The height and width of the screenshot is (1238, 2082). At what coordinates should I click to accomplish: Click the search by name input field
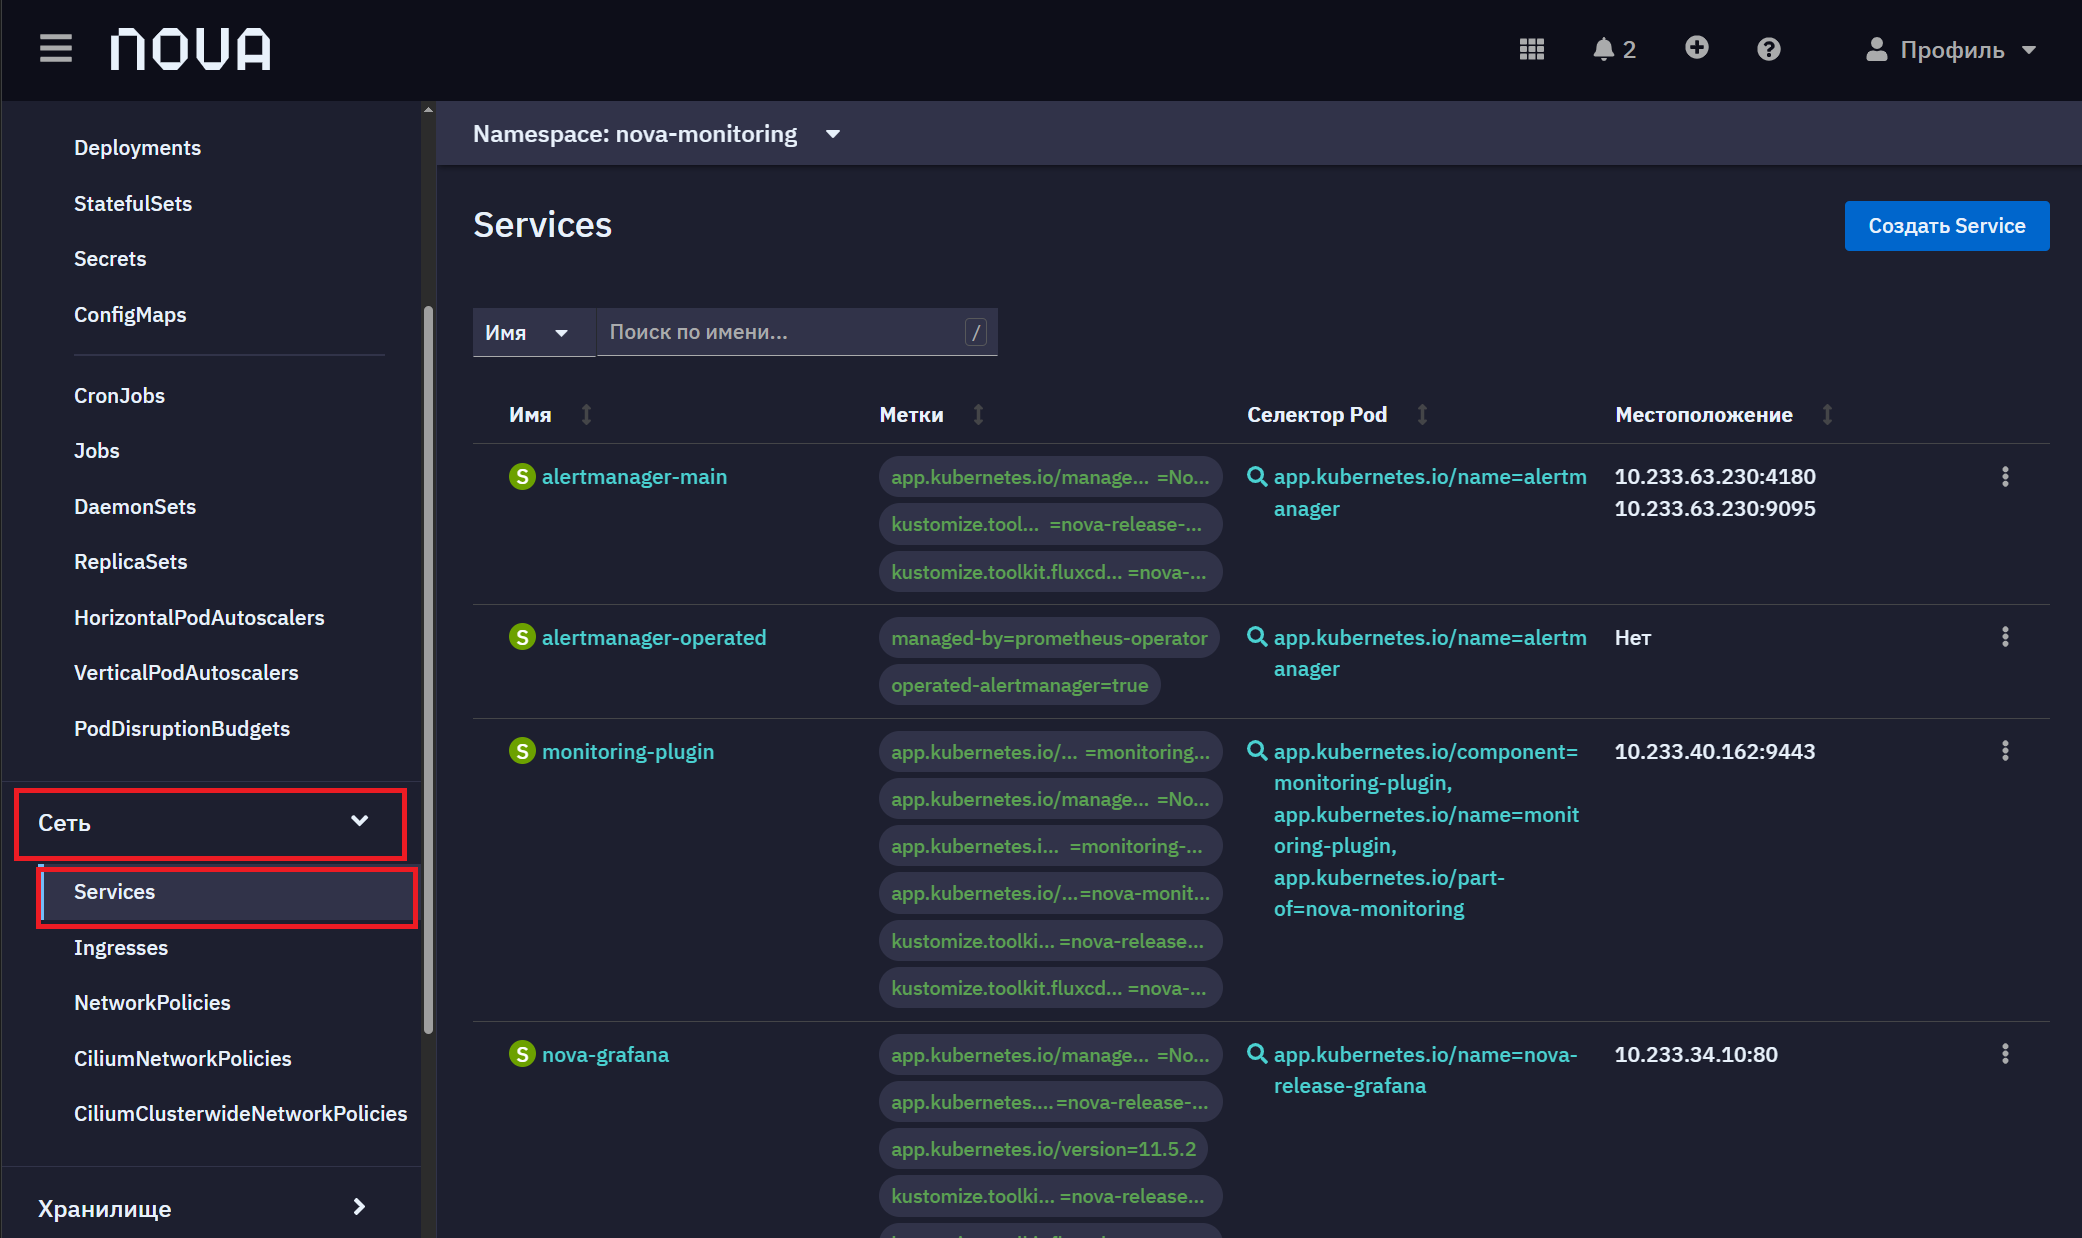[797, 332]
